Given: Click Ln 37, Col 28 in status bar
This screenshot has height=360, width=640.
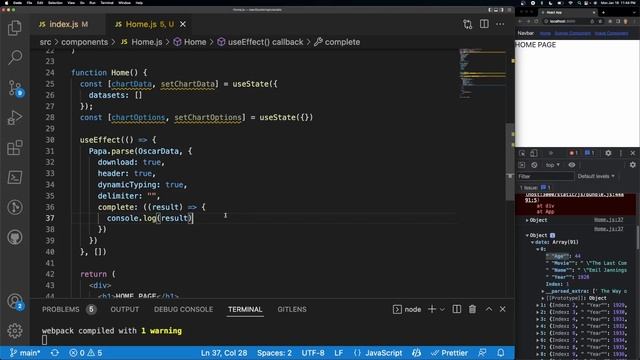Looking at the screenshot, I should pyautogui.click(x=224, y=353).
